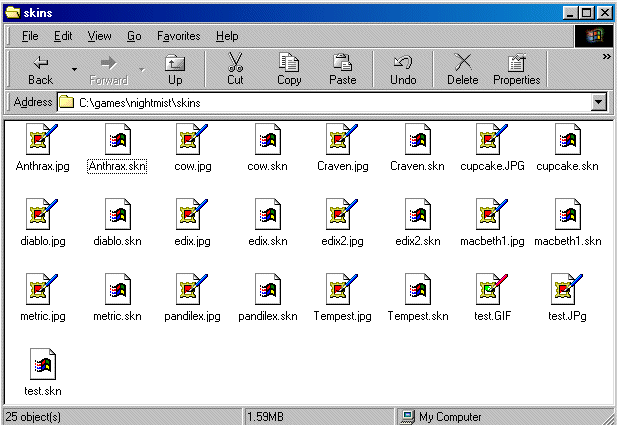Open the Back button history dropdown arrow
This screenshot has width=617, height=425.
(74, 69)
